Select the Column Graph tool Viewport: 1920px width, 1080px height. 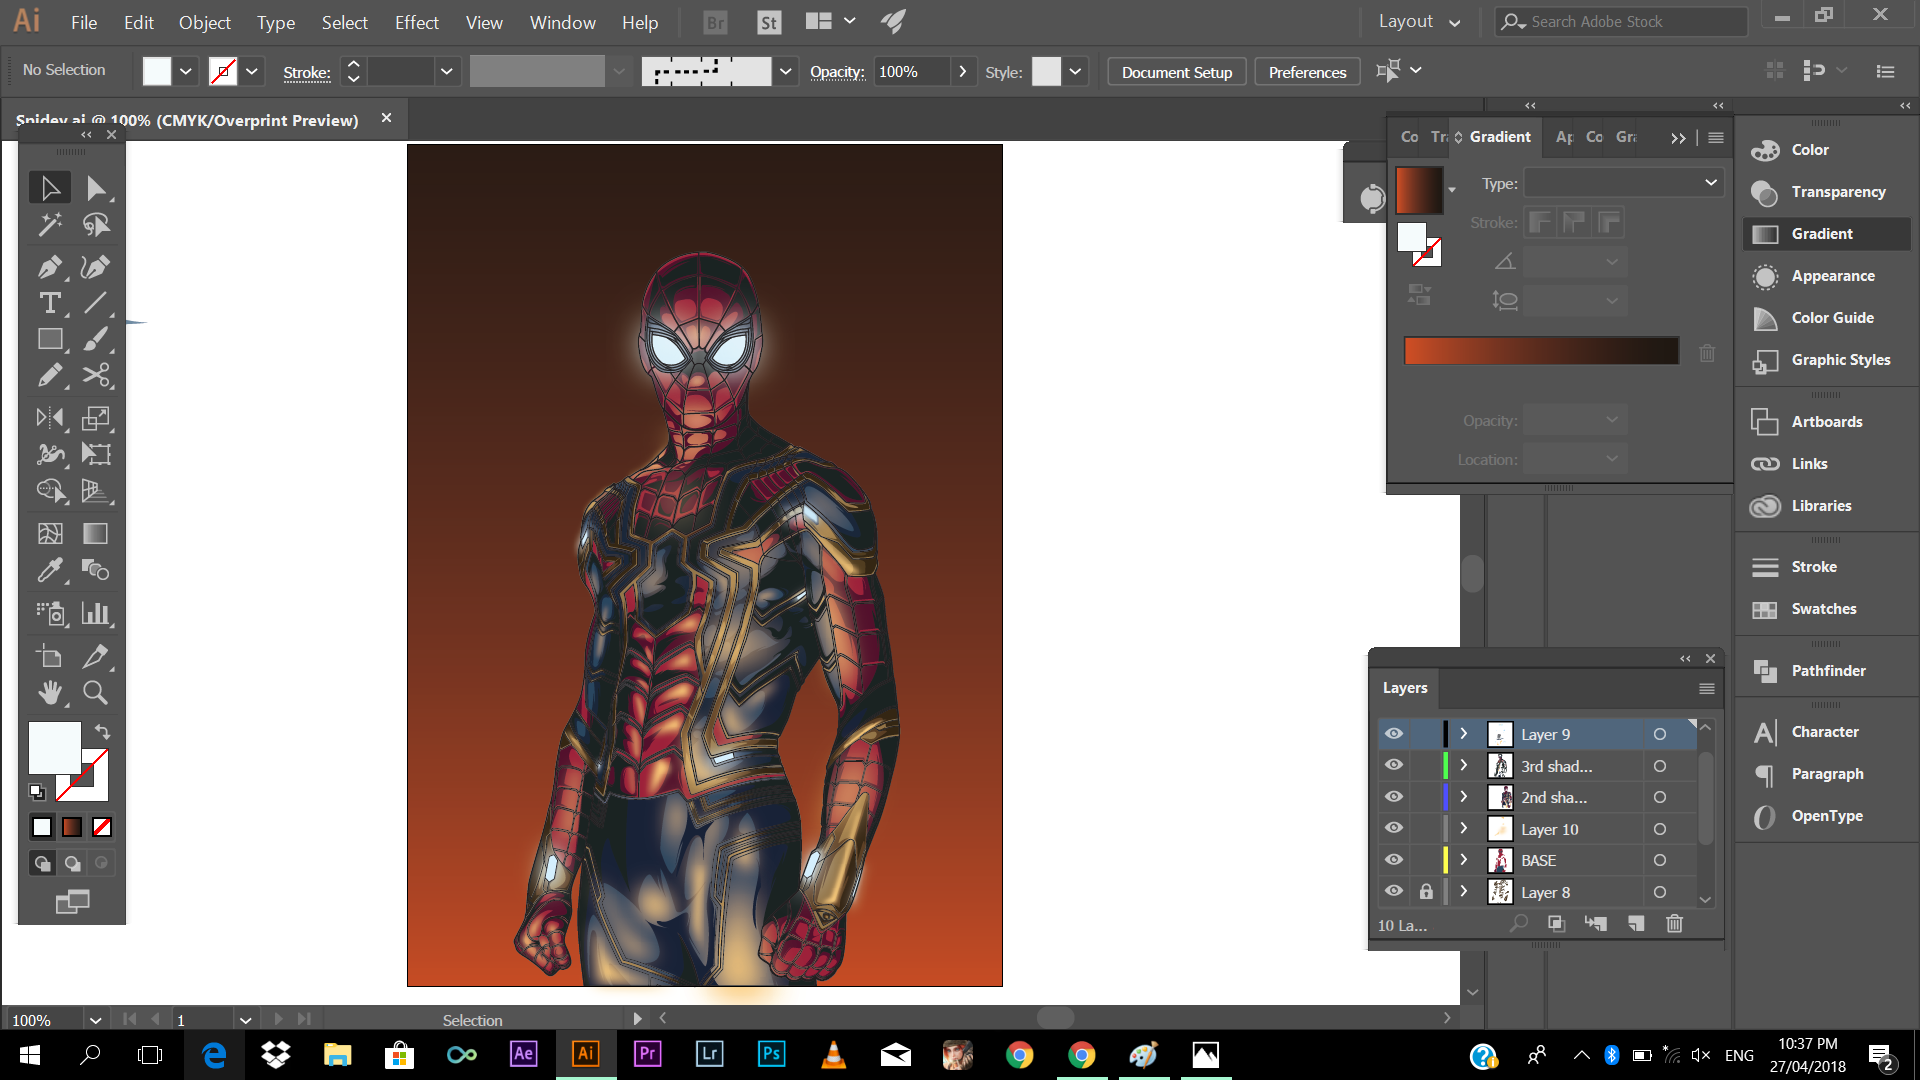click(96, 613)
